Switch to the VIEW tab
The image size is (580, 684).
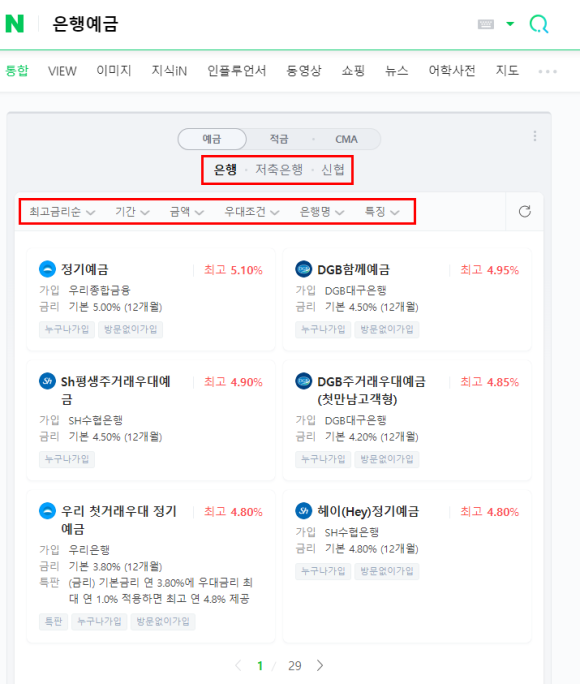point(62,71)
